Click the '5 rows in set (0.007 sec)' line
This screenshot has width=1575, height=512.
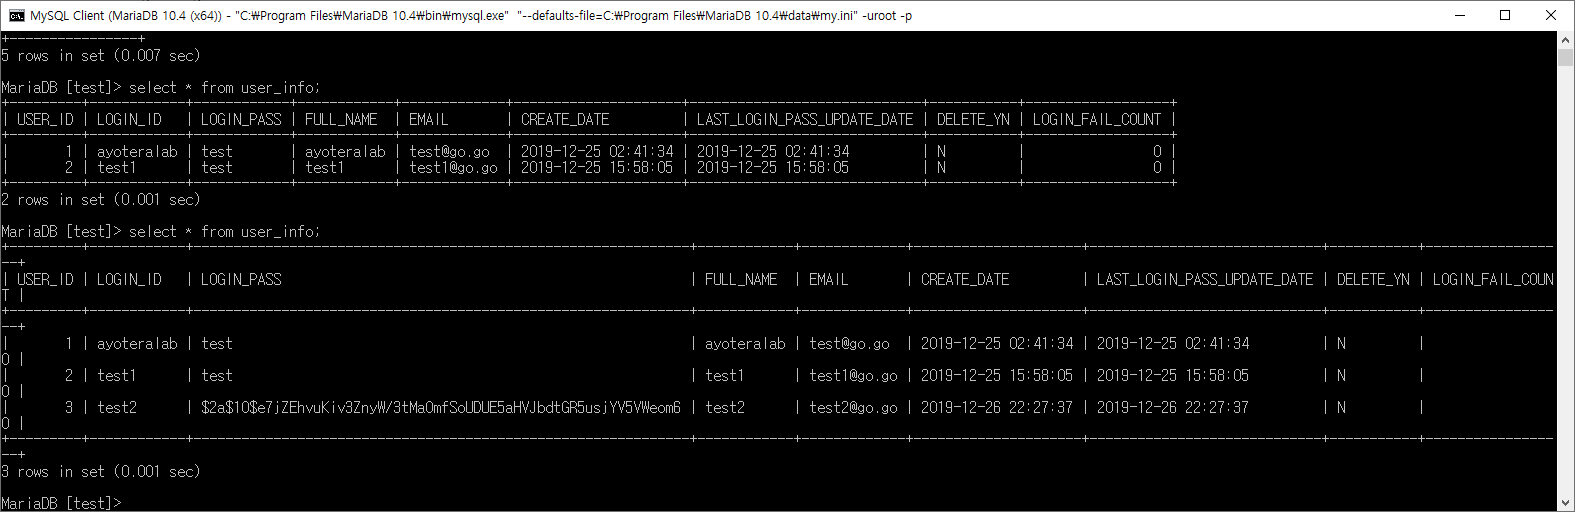coord(100,56)
